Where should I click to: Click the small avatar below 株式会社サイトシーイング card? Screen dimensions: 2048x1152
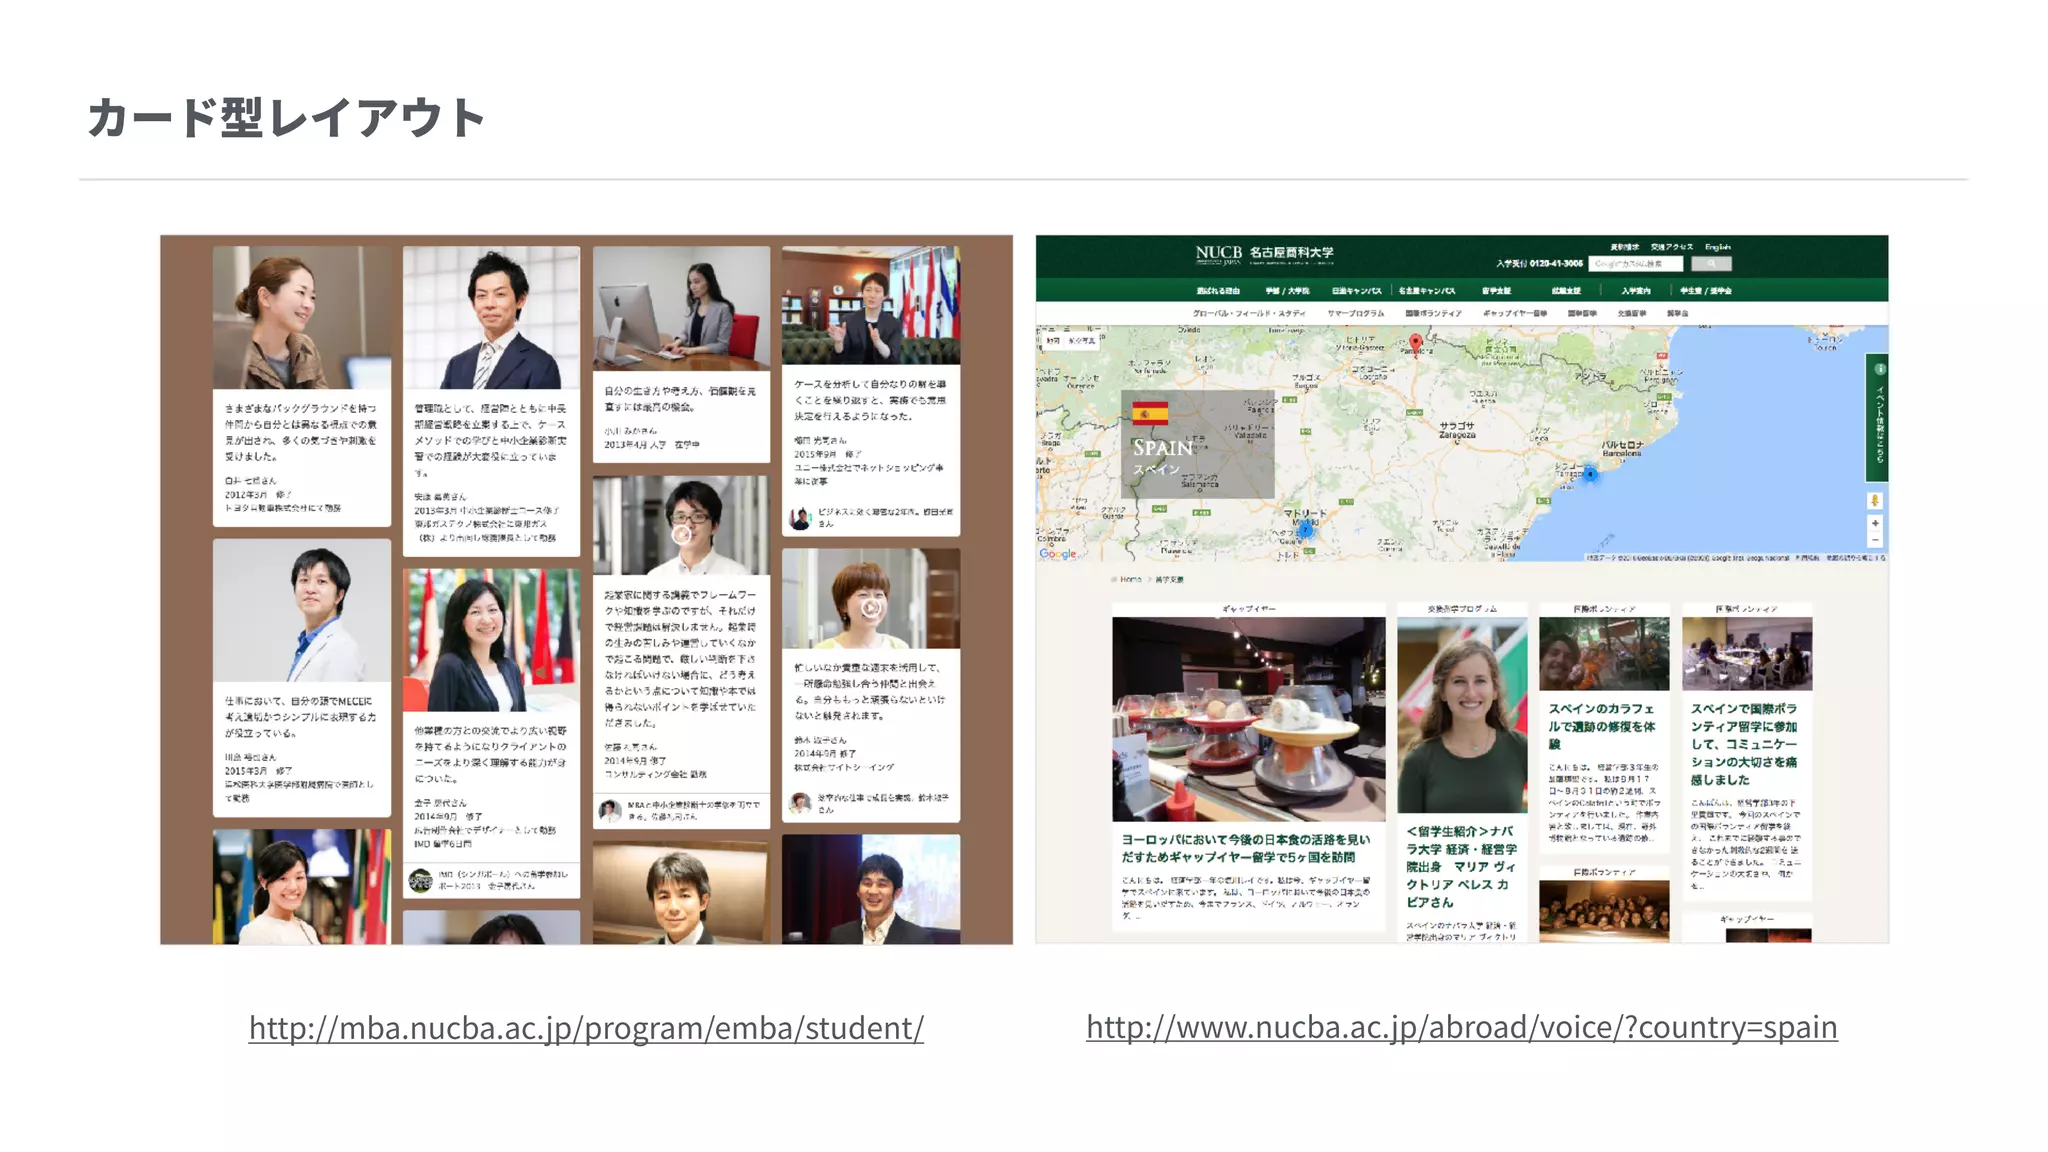(801, 803)
